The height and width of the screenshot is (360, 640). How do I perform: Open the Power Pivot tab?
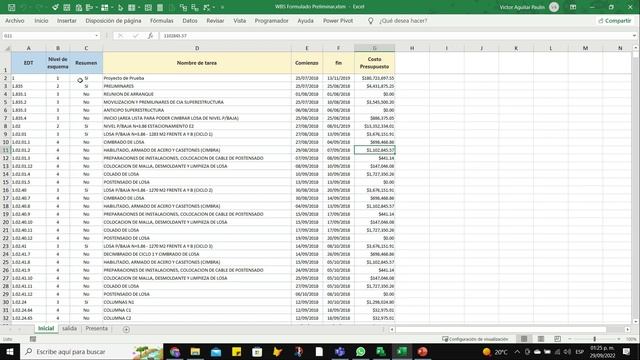[338, 21]
